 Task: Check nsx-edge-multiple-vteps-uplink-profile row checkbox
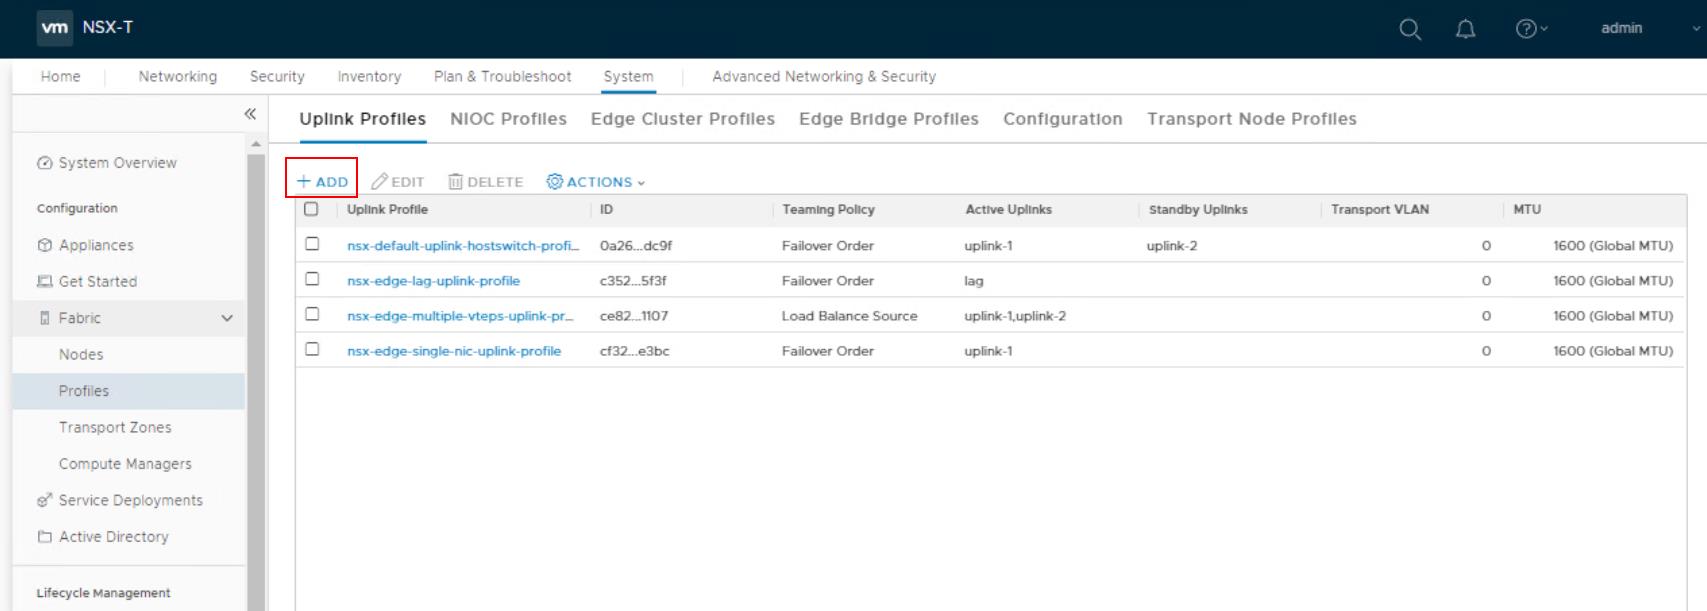[312, 314]
